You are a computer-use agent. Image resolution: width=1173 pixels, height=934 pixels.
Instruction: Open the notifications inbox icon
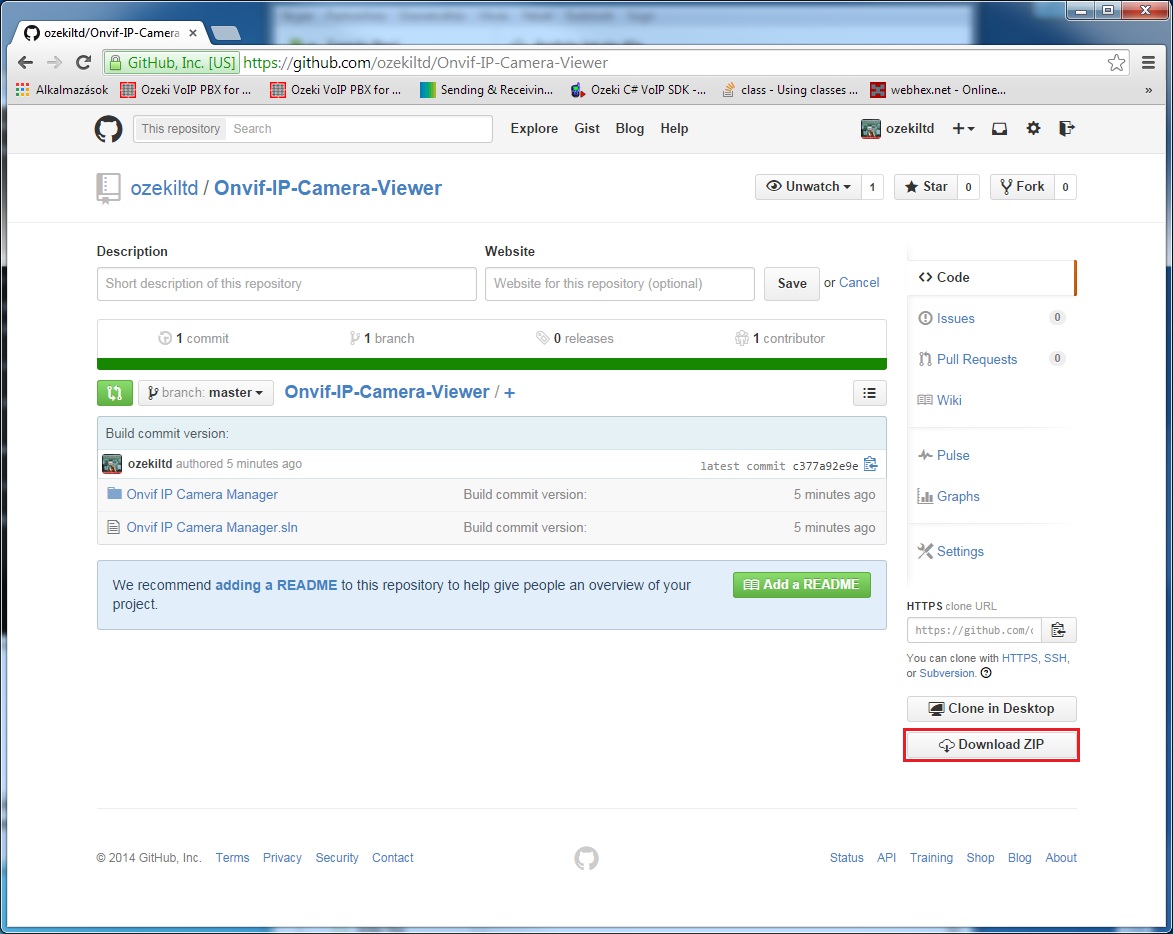point(999,128)
